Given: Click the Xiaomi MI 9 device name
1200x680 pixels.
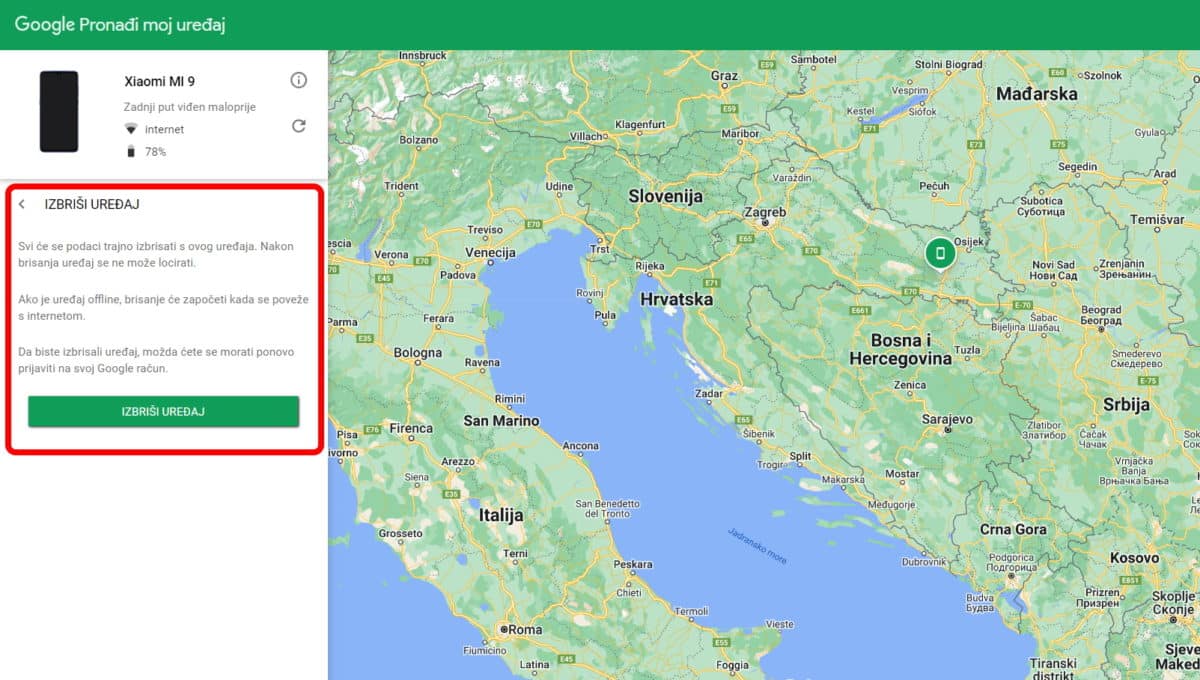Looking at the screenshot, I should 160,81.
